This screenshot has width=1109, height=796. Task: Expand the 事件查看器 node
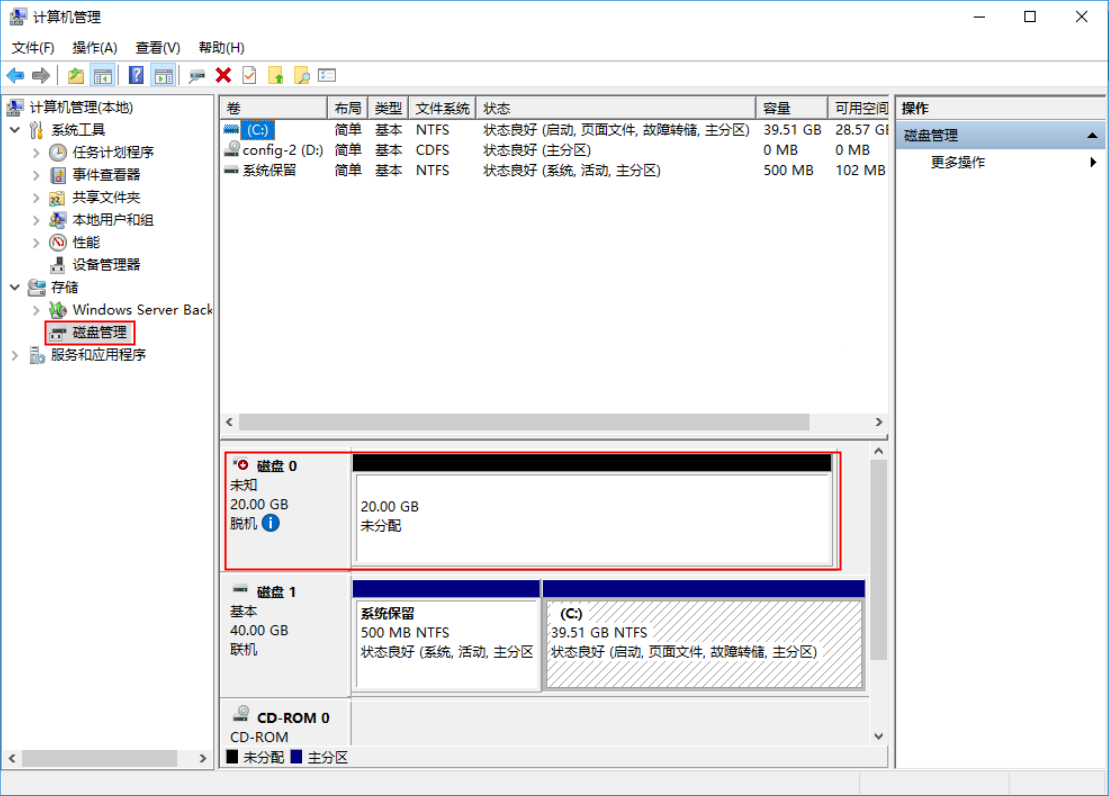(x=36, y=175)
